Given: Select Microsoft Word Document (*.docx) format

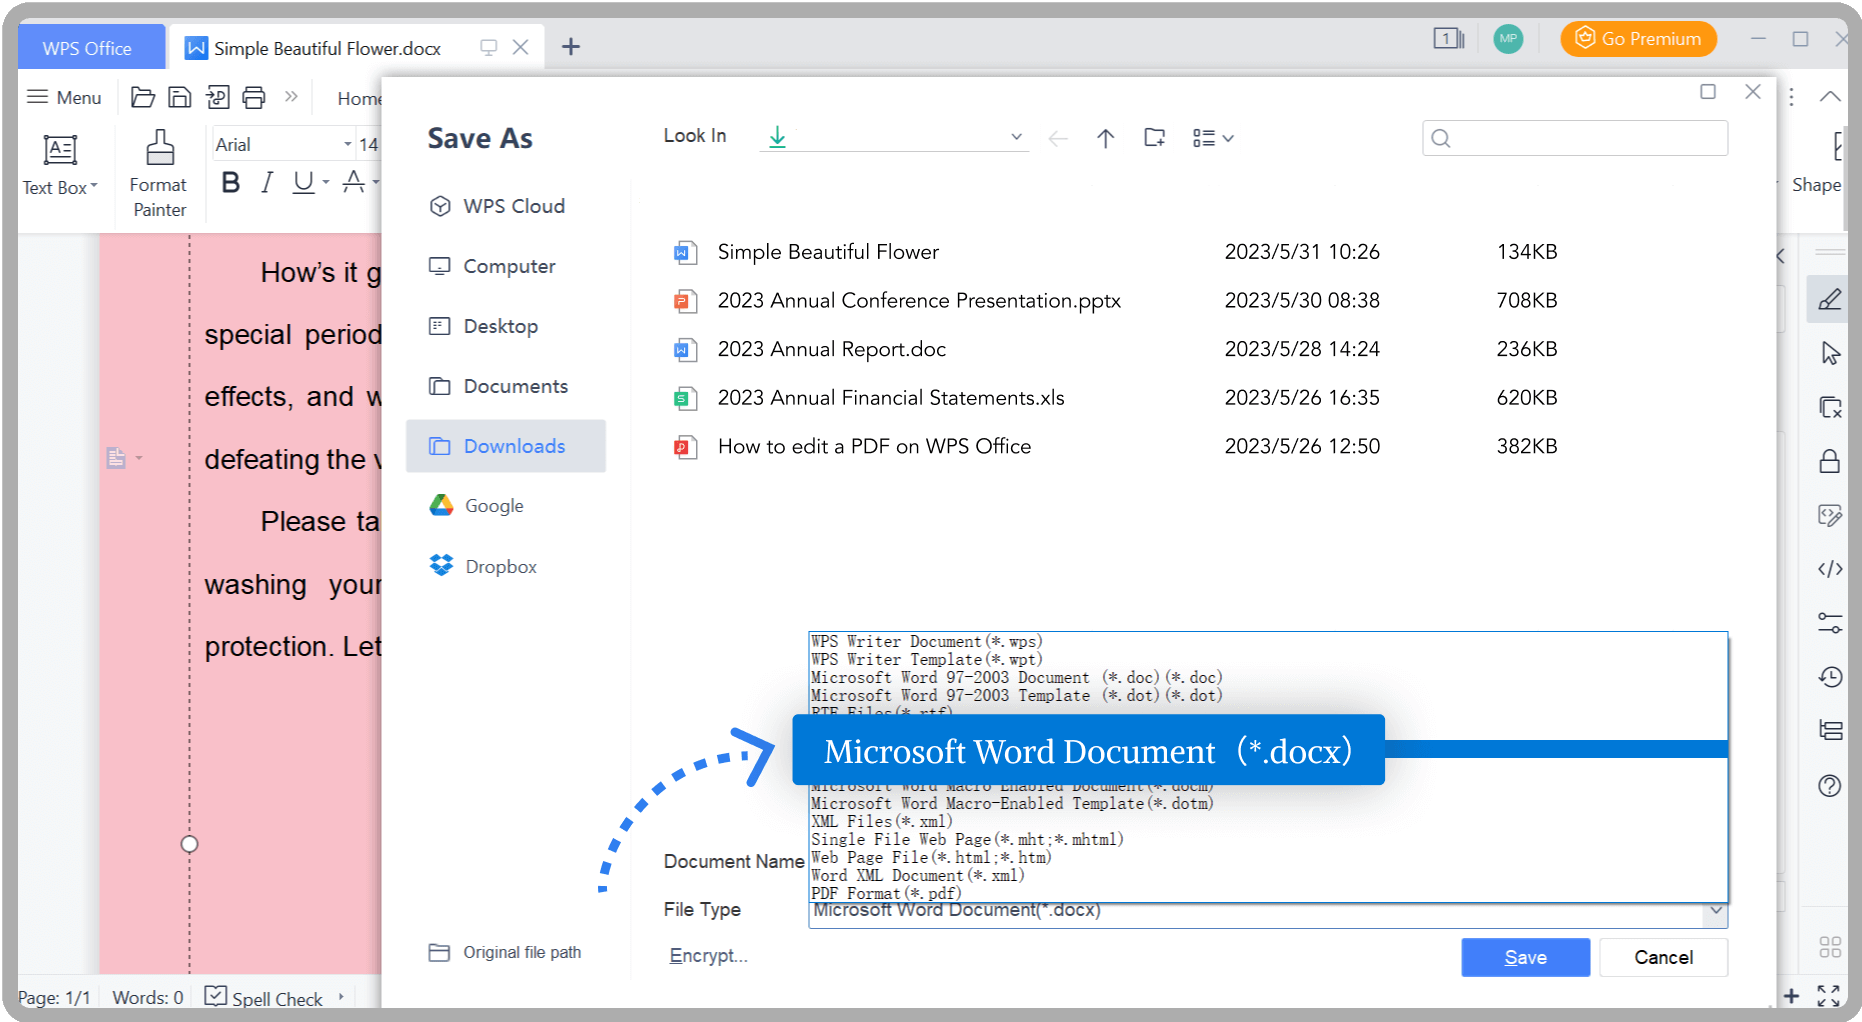Looking at the screenshot, I should tap(1087, 750).
